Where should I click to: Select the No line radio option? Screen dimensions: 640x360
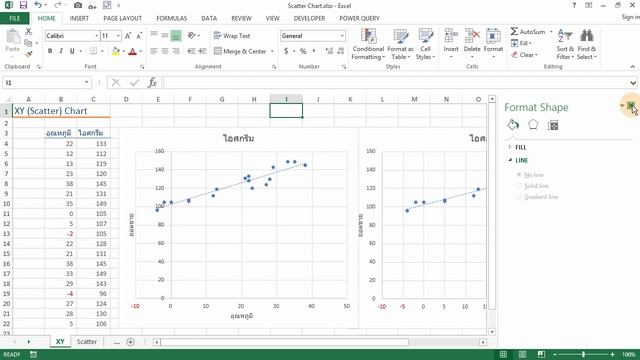519,175
